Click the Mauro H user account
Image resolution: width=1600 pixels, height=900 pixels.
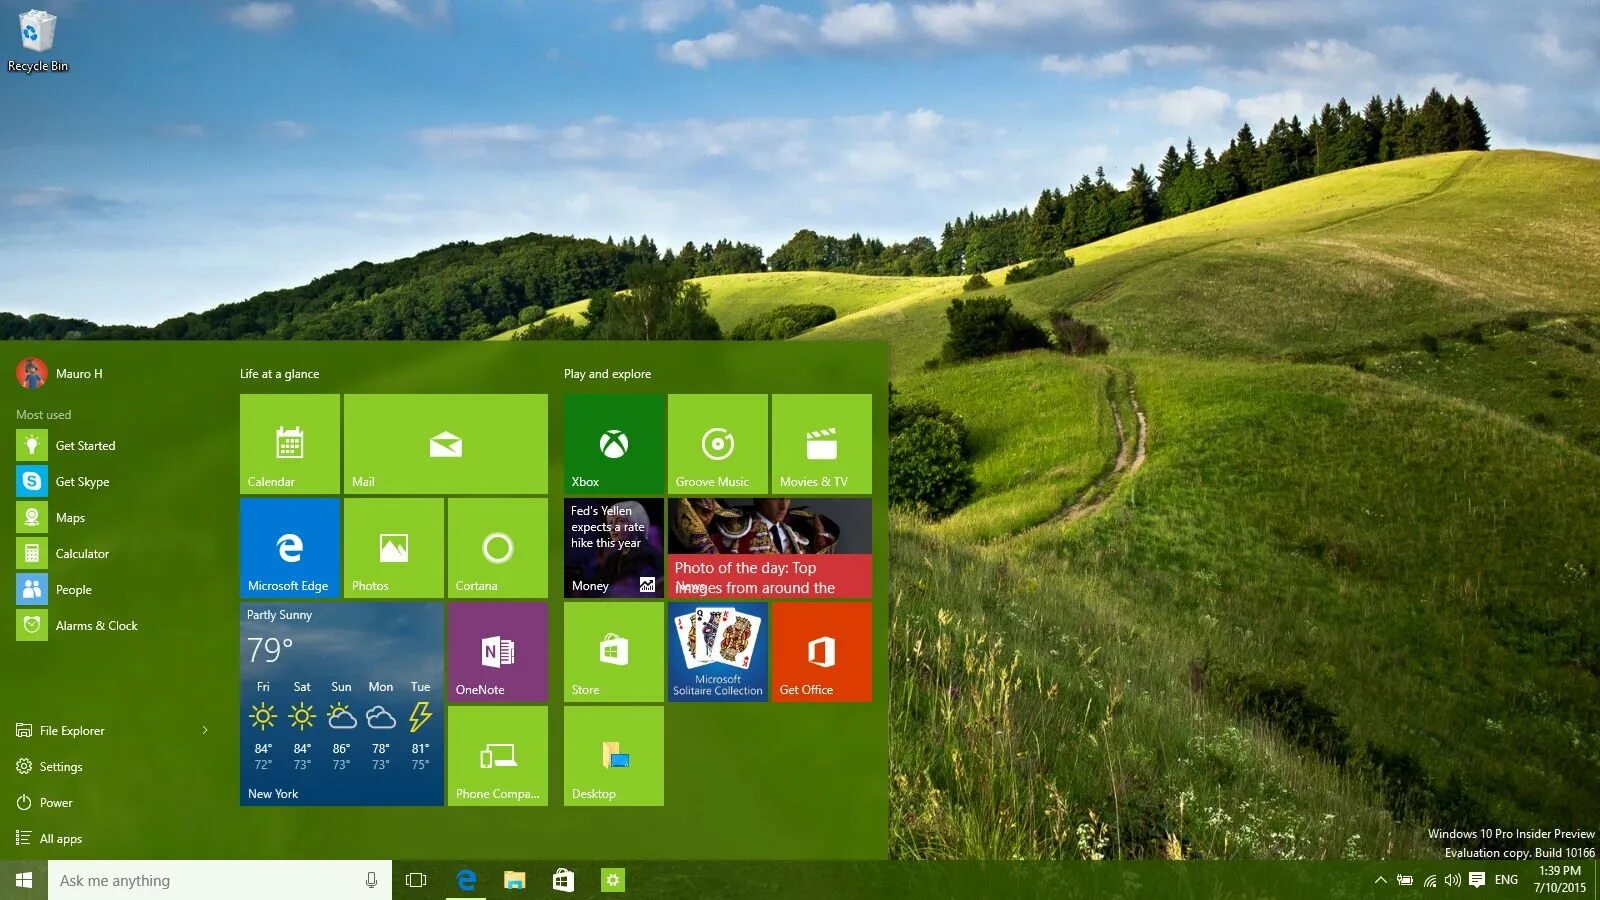(60, 374)
